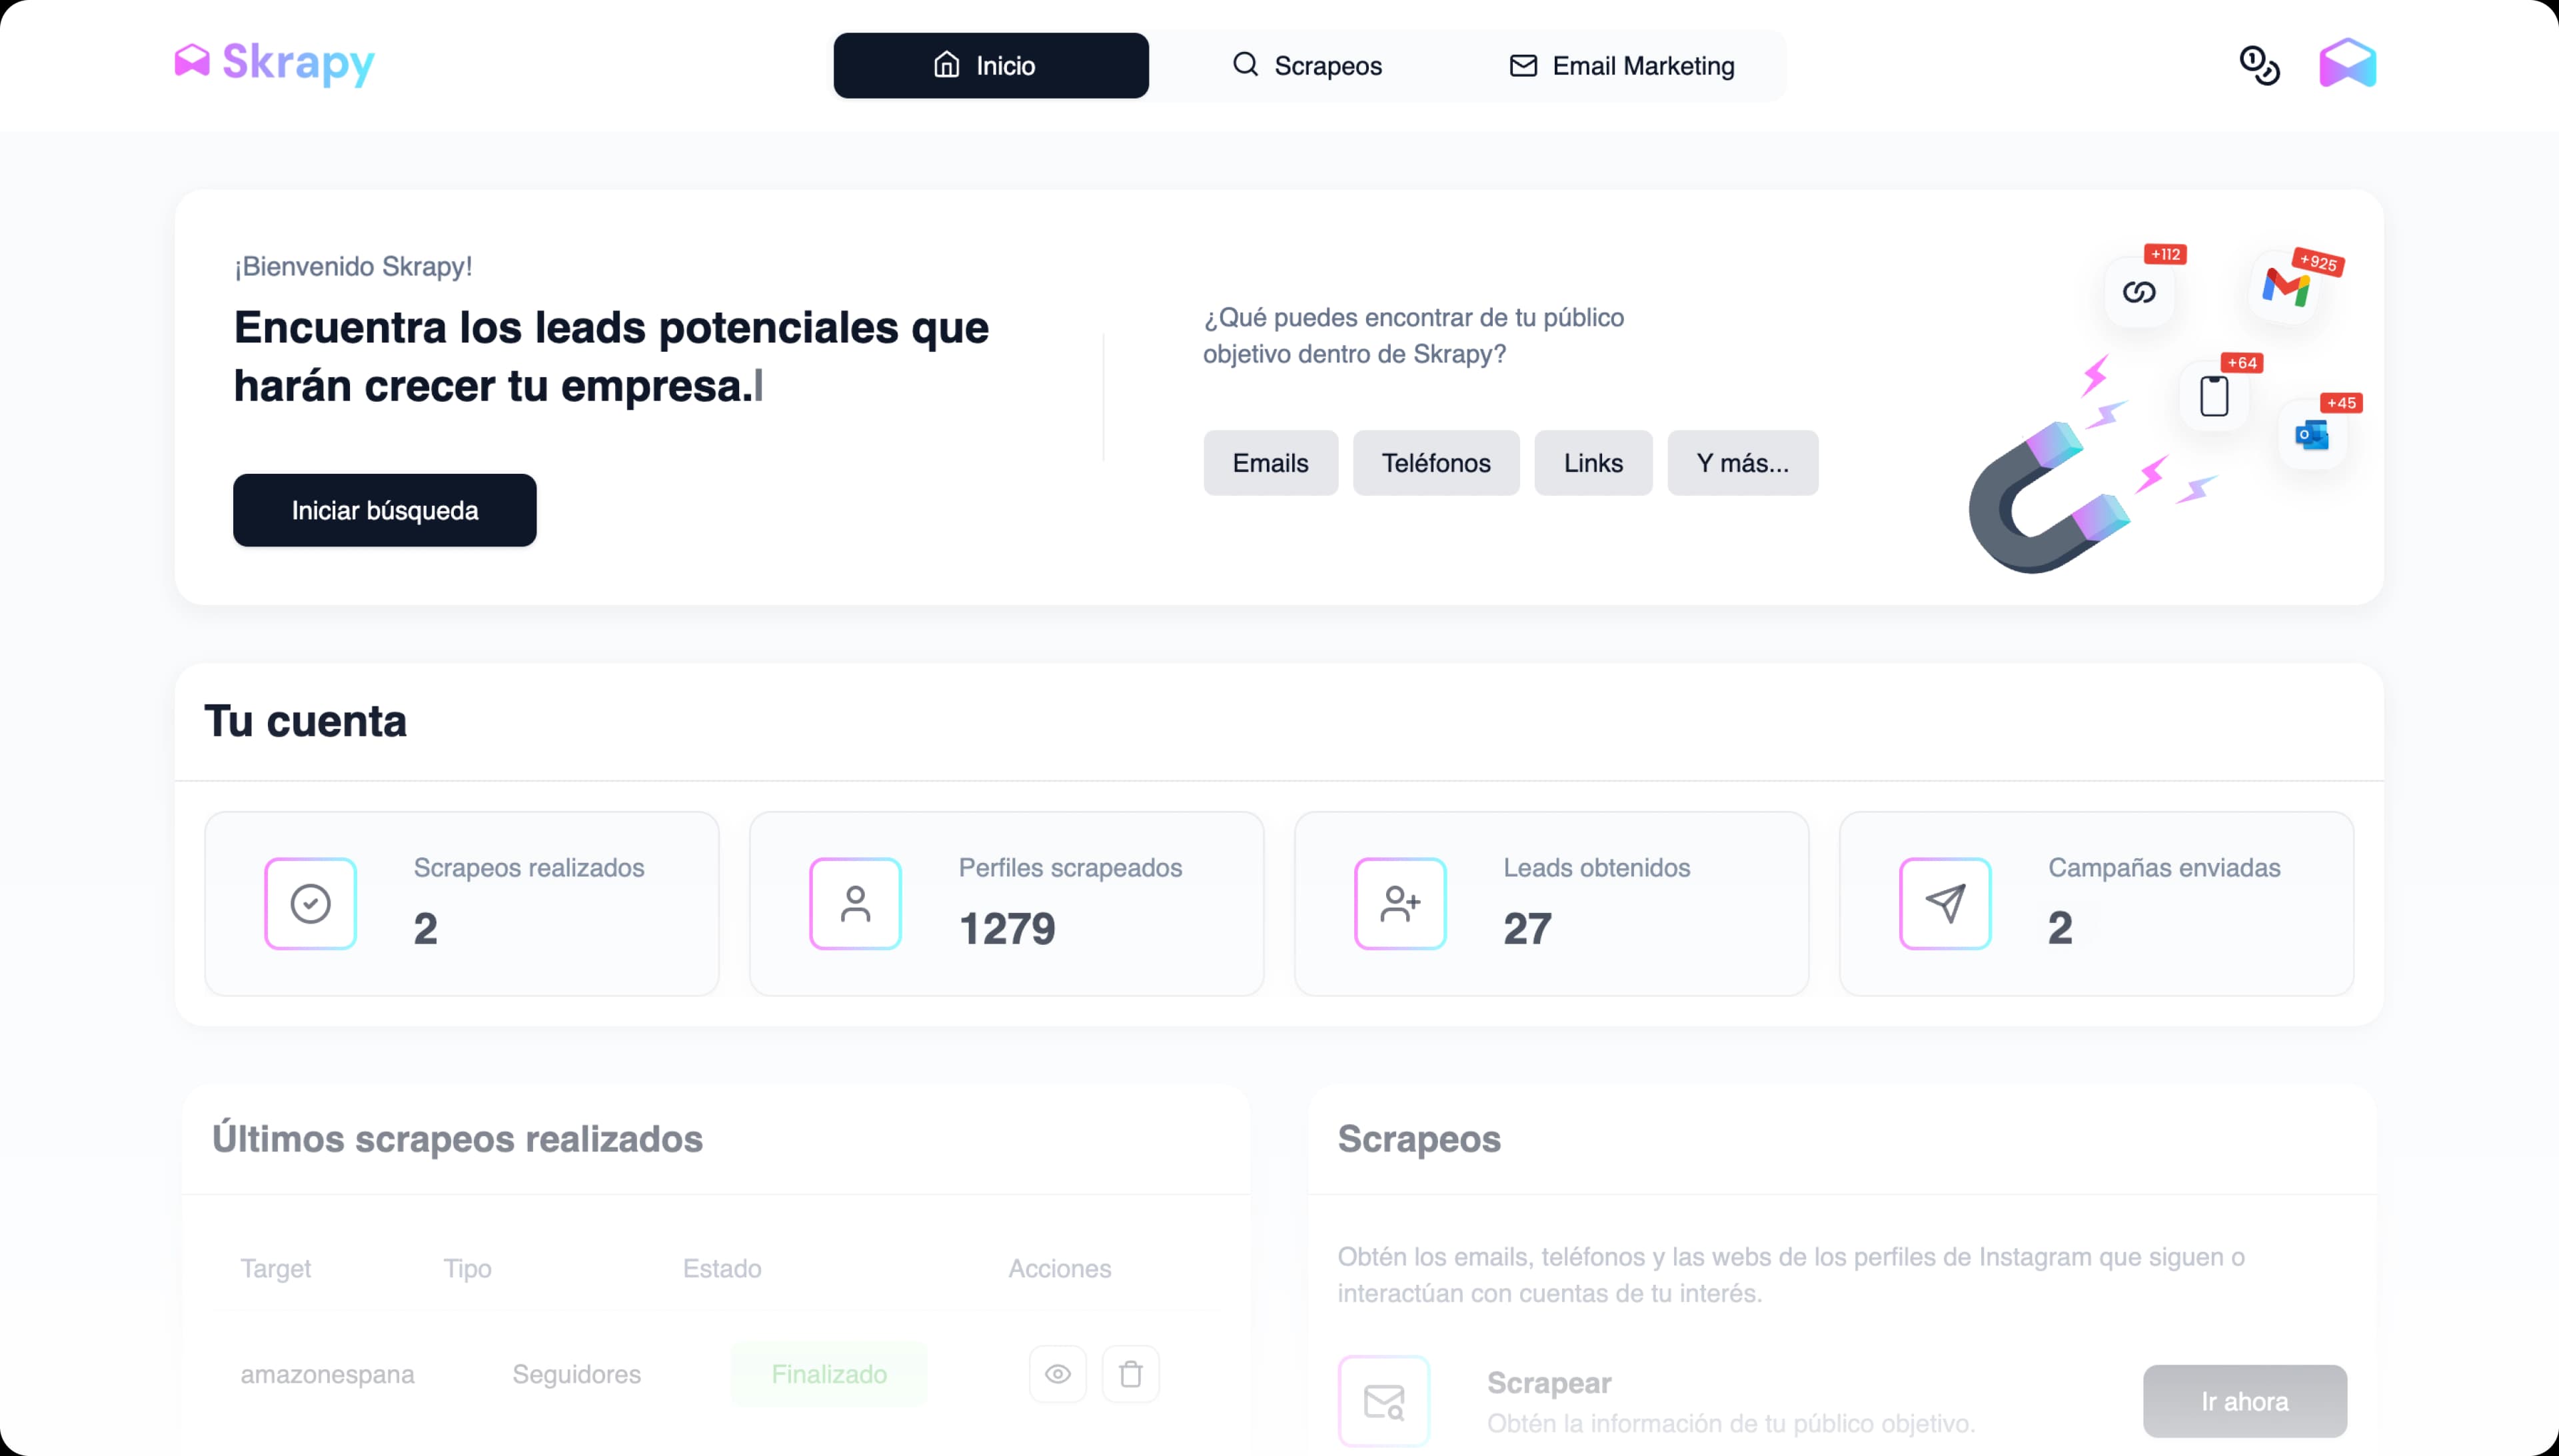Click Scrapeos realizados value 2

tap(426, 929)
